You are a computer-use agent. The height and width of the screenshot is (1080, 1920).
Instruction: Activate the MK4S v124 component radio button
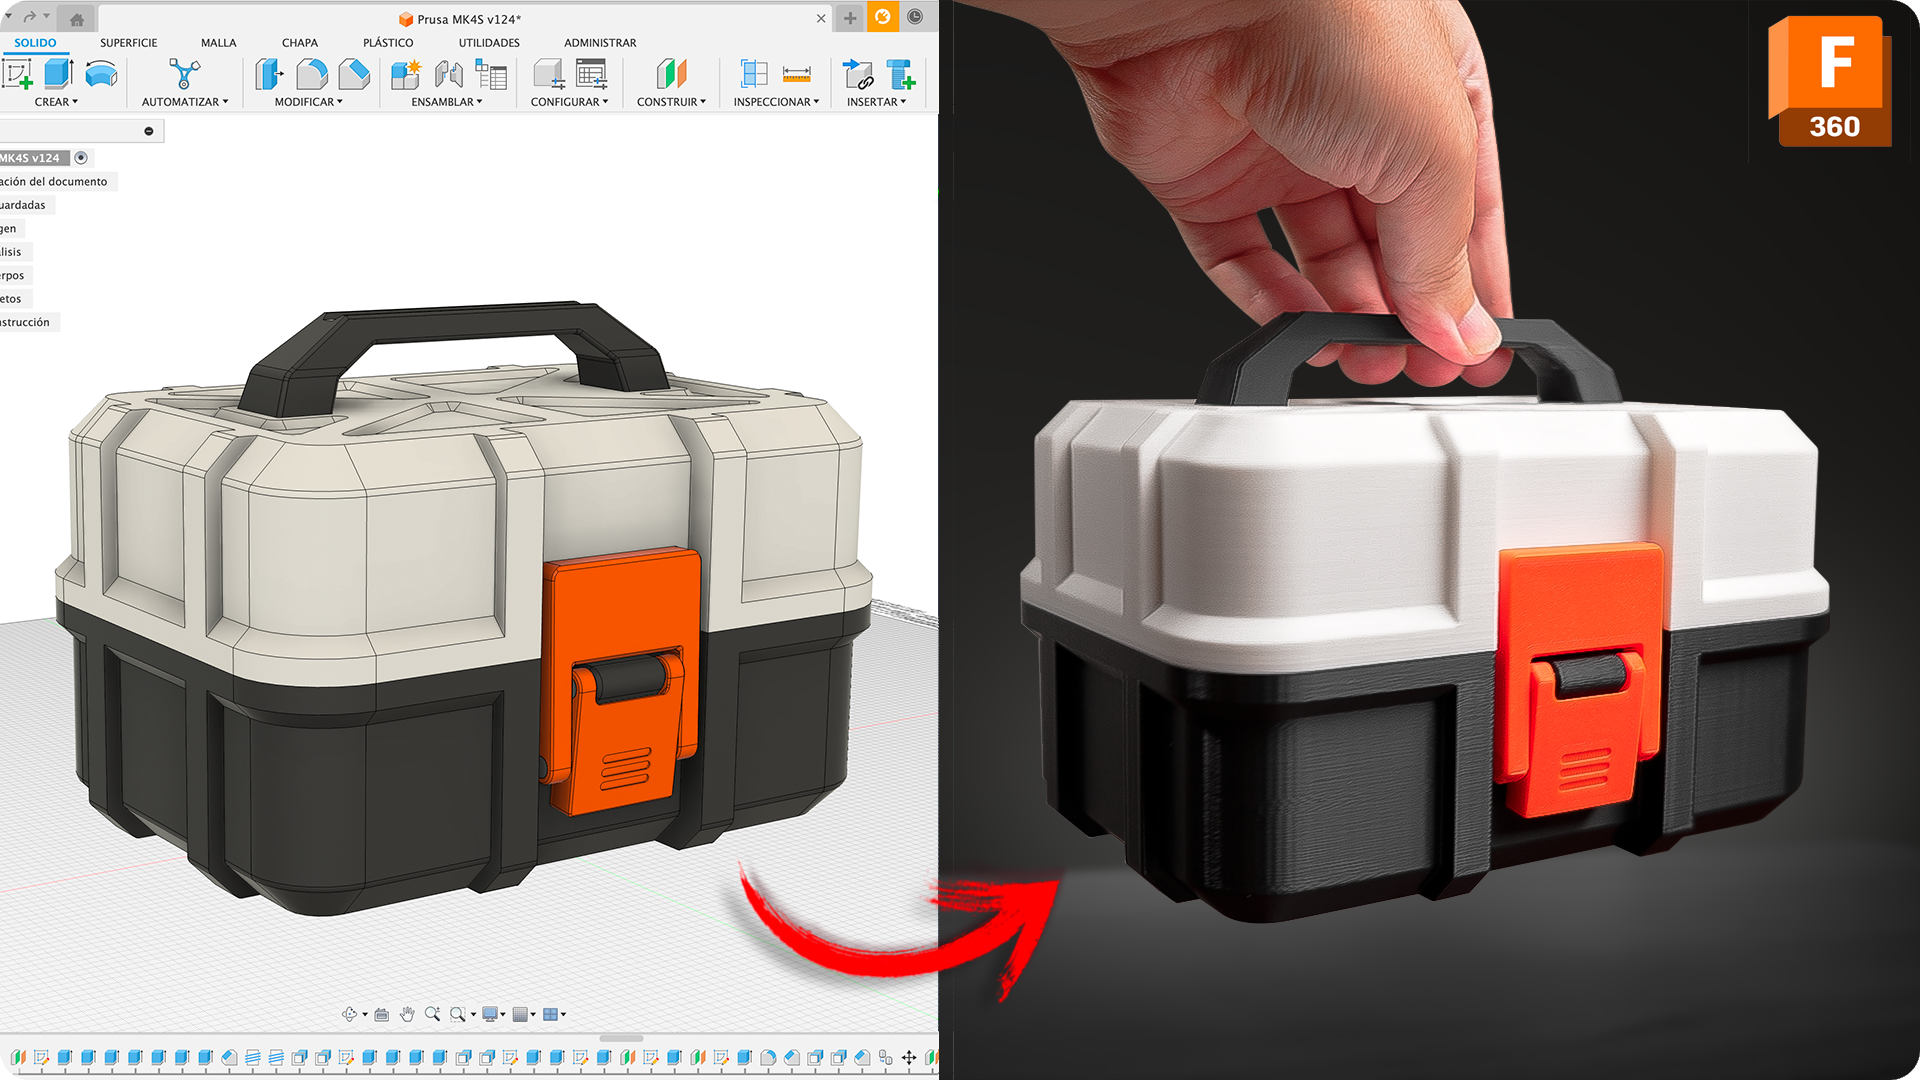81,158
